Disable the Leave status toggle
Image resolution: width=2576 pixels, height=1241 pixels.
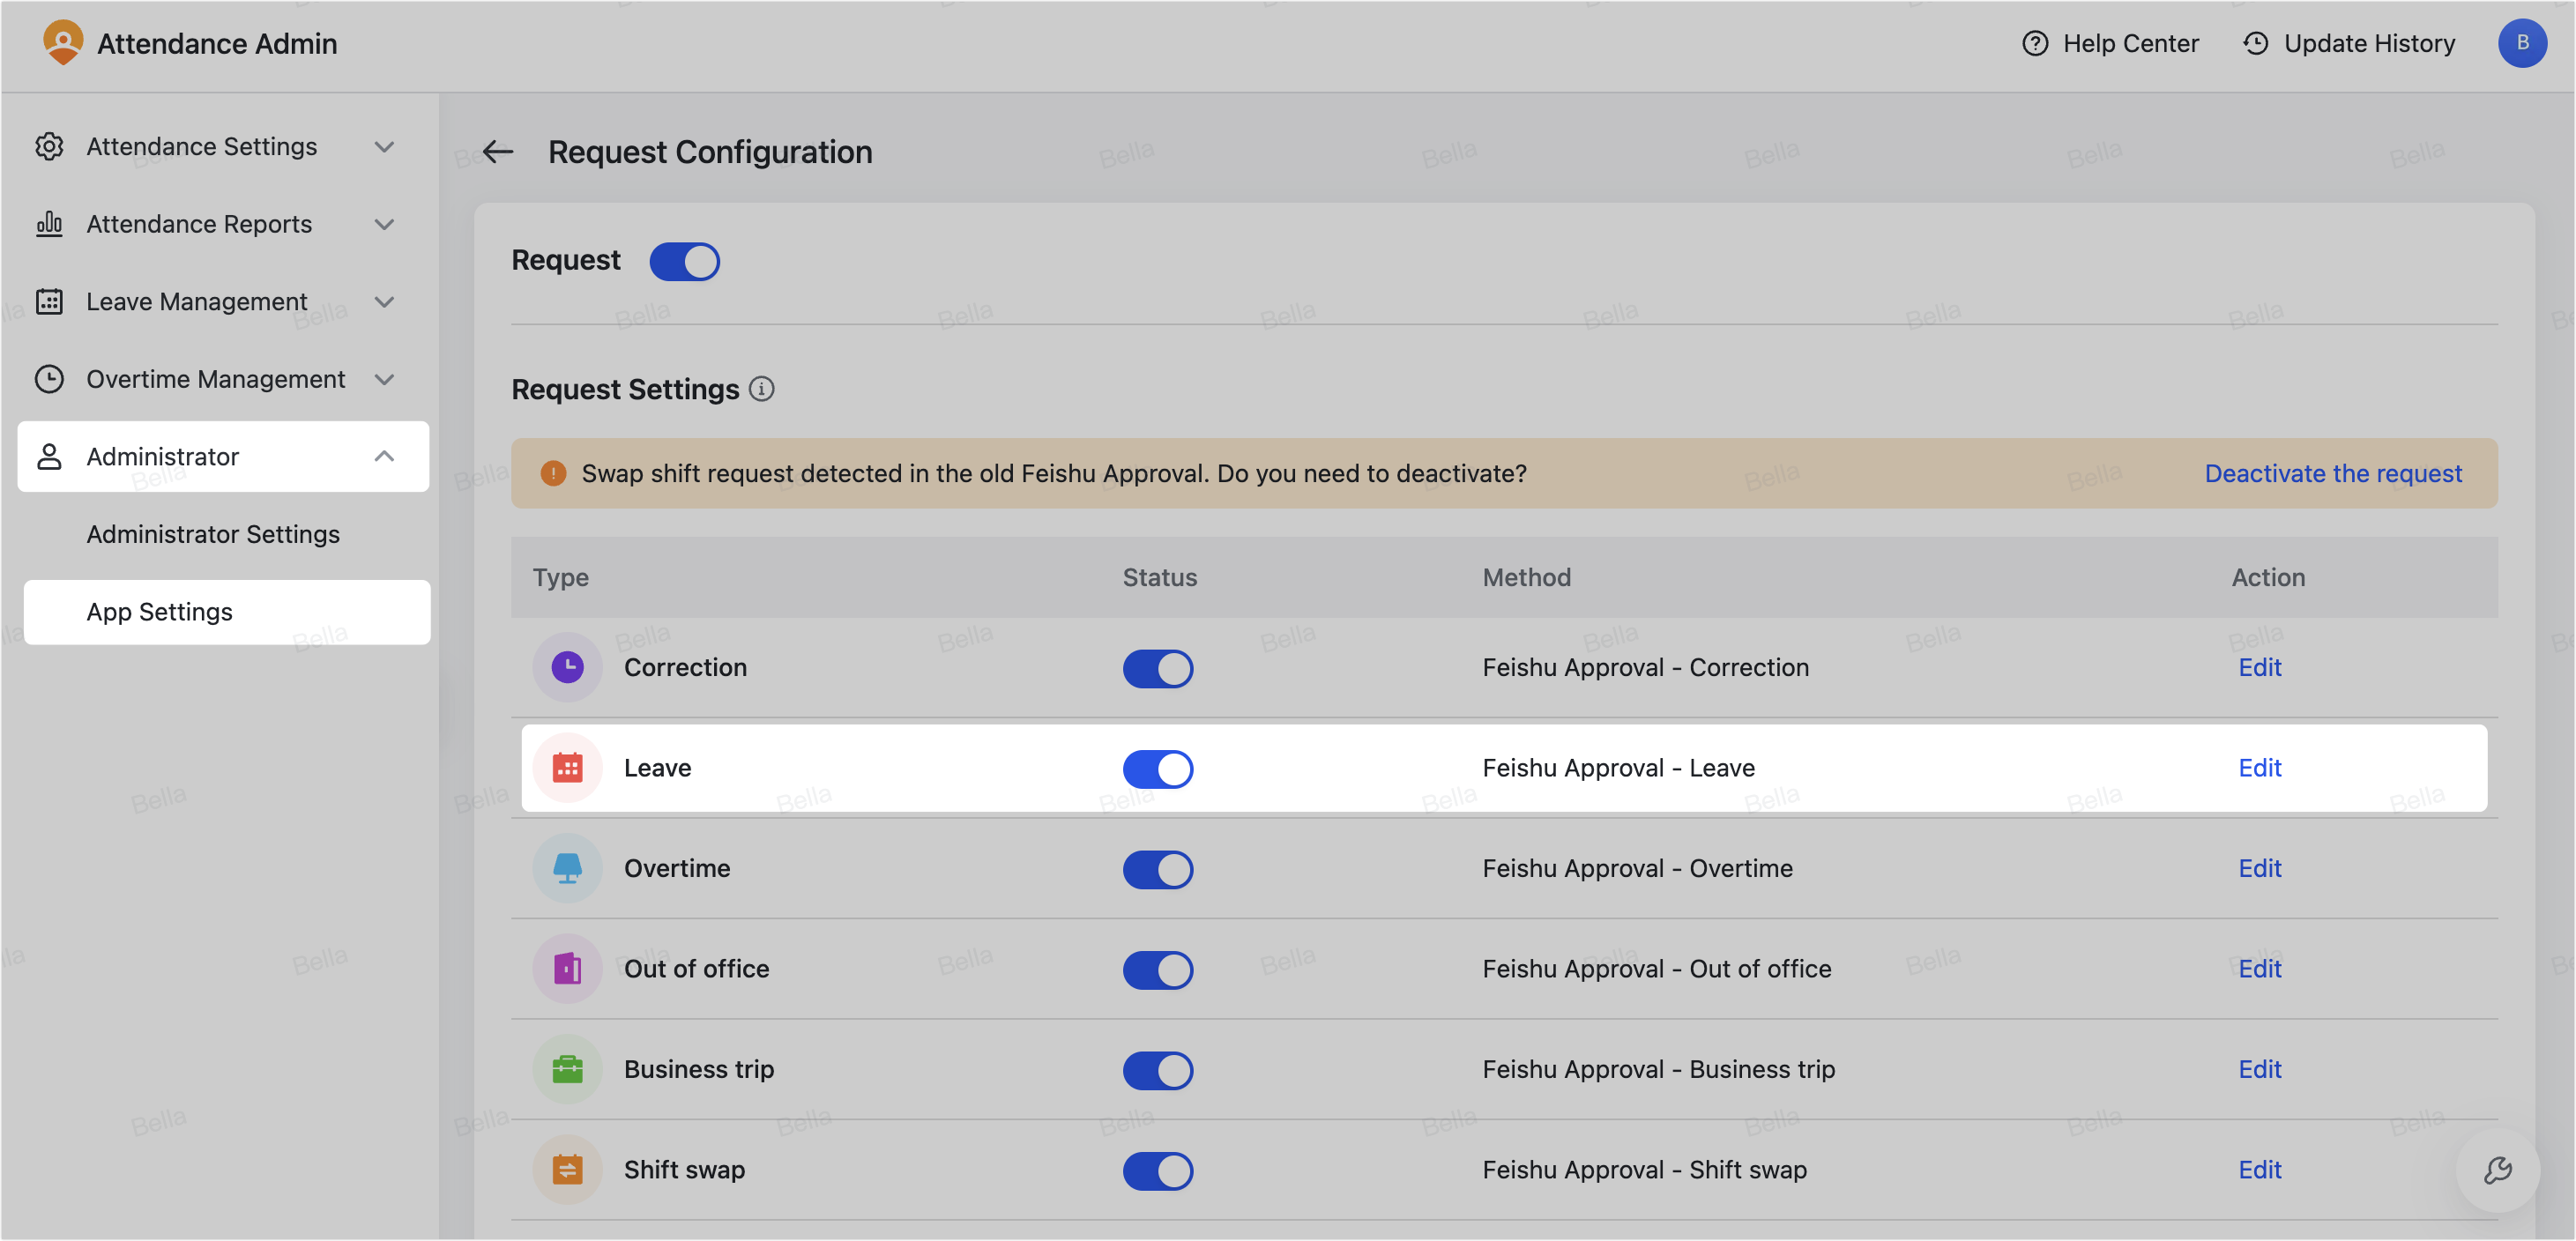(1157, 769)
